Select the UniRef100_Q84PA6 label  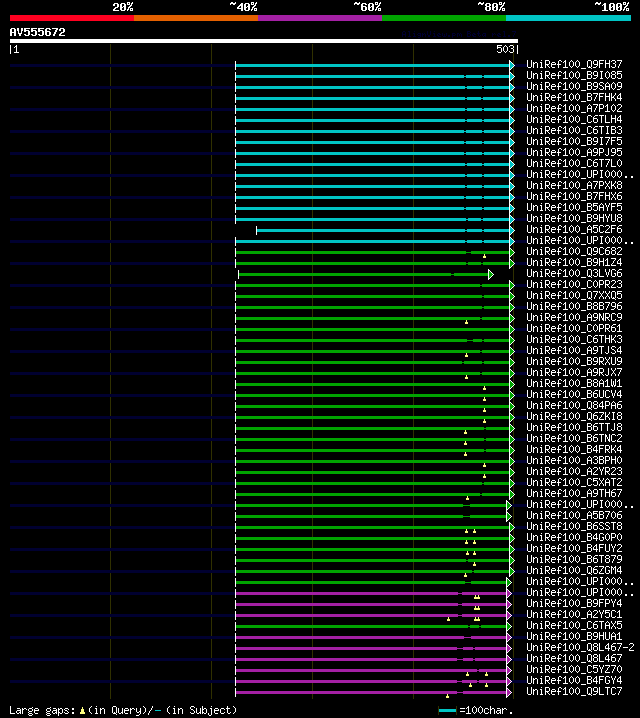coord(574,405)
